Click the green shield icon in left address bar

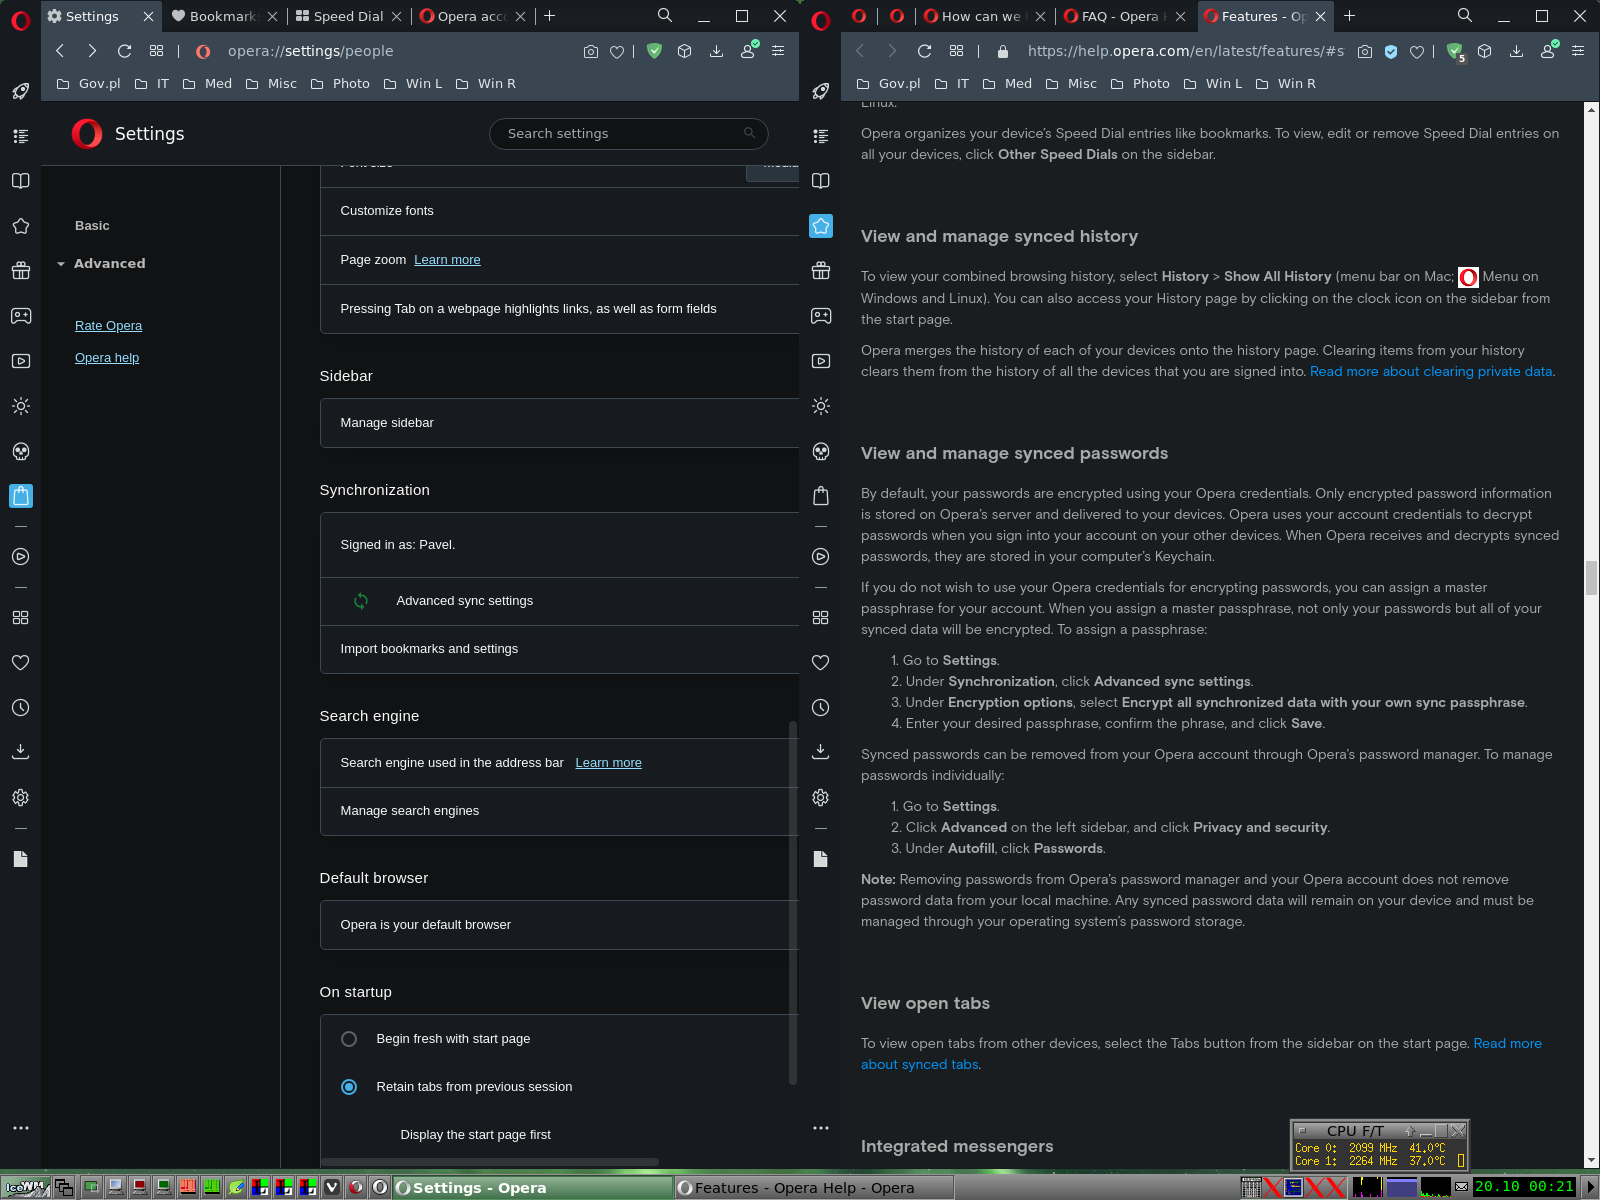pyautogui.click(x=654, y=51)
